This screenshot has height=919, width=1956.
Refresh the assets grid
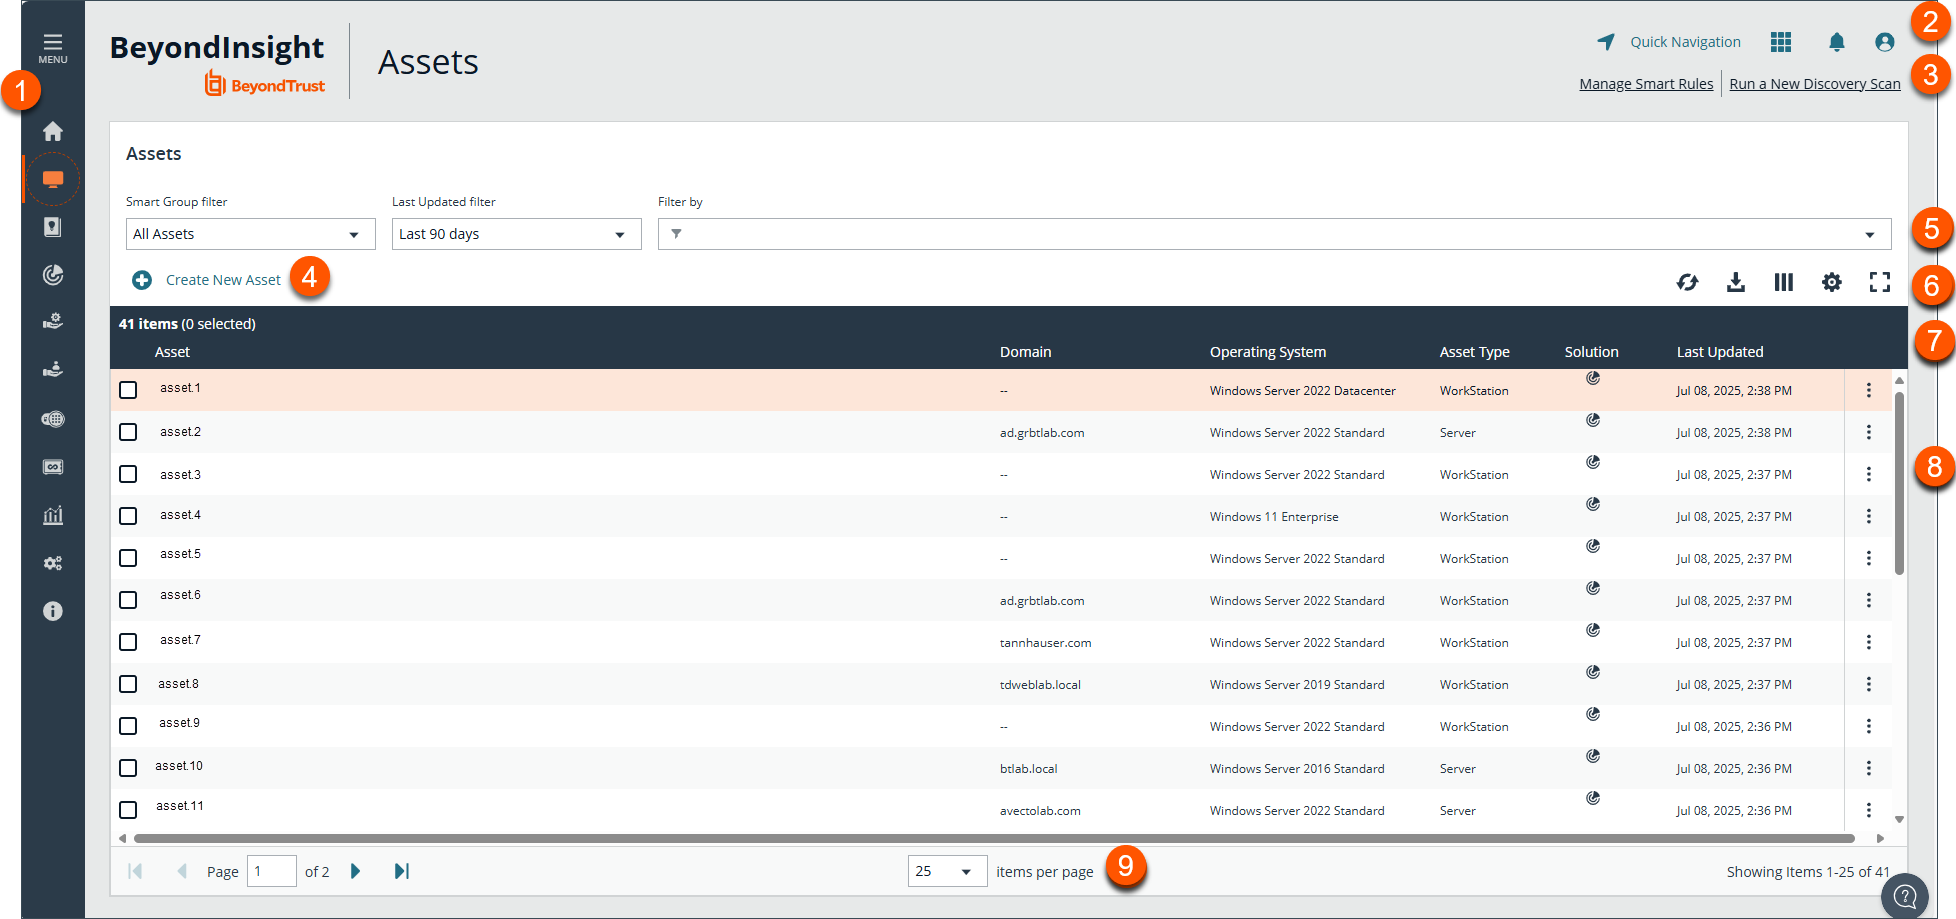coord(1688,282)
